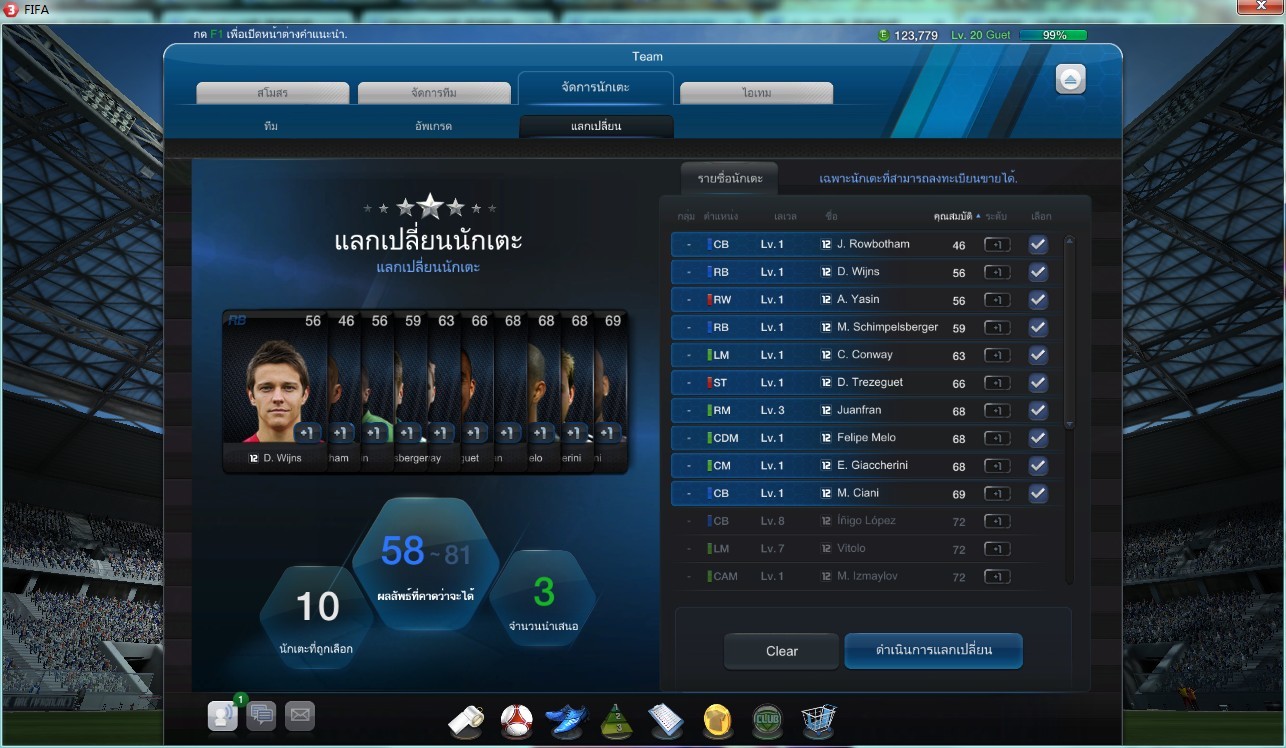Click the Clear button
Viewport: 1286px width, 748px height.
782,651
